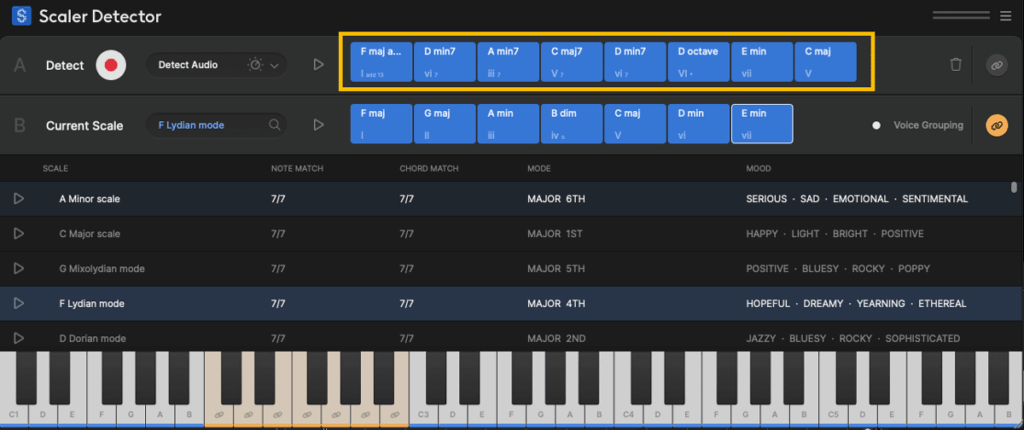
Task: Expand the chevron next to the brightness icon
Action: [x=274, y=66]
